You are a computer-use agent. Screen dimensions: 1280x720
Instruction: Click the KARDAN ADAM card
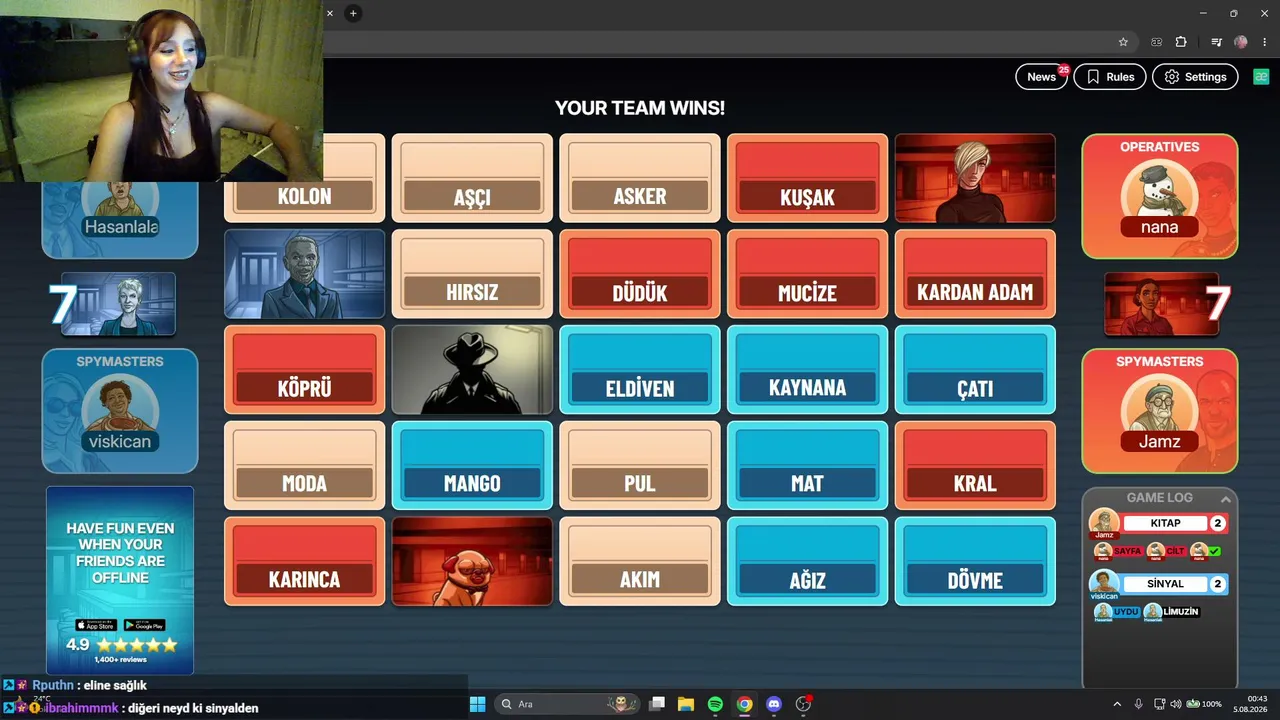point(975,274)
